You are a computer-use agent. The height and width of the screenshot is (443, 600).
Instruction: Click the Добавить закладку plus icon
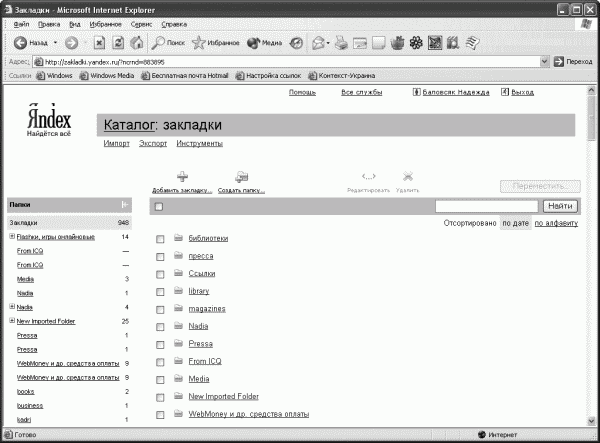182,176
